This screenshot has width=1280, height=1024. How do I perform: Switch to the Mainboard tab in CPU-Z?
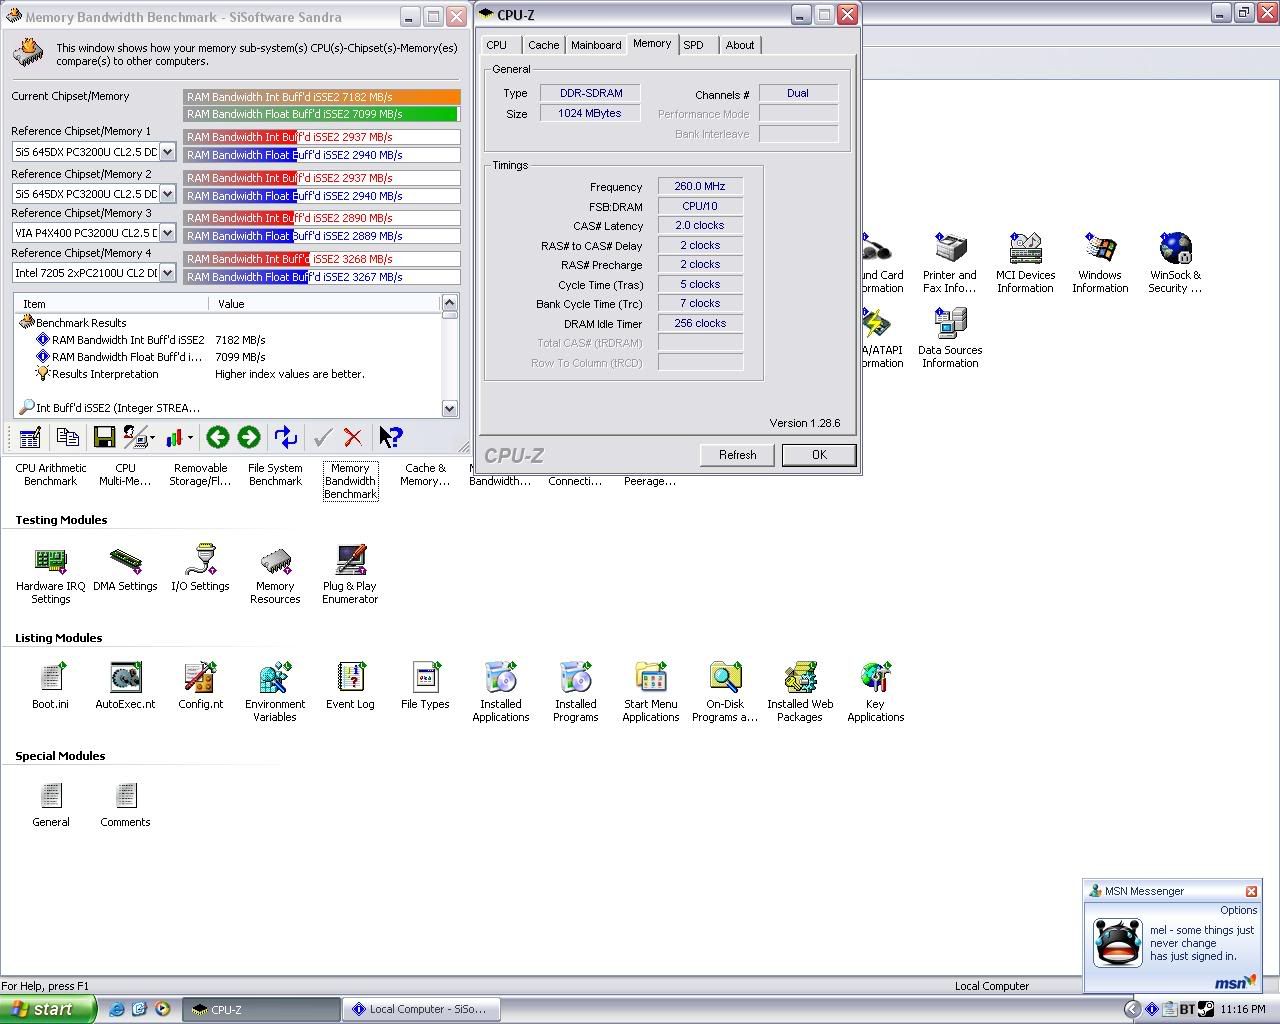tap(596, 45)
